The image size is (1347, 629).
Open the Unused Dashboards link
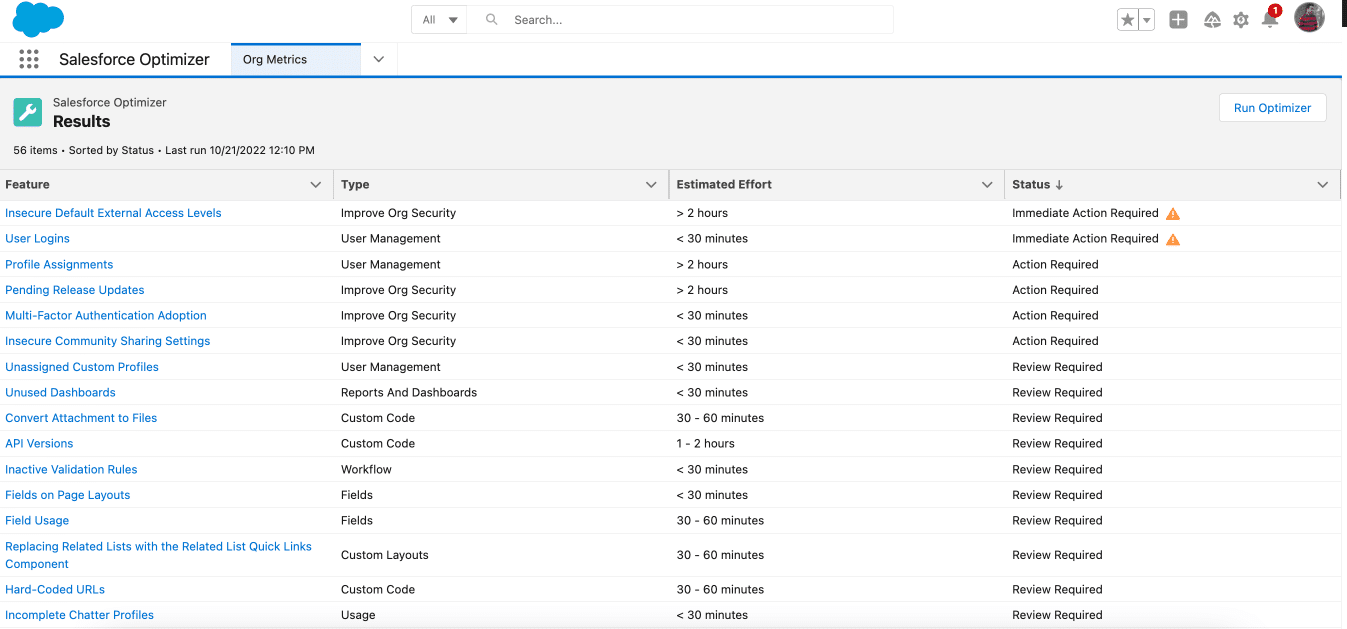tap(60, 393)
